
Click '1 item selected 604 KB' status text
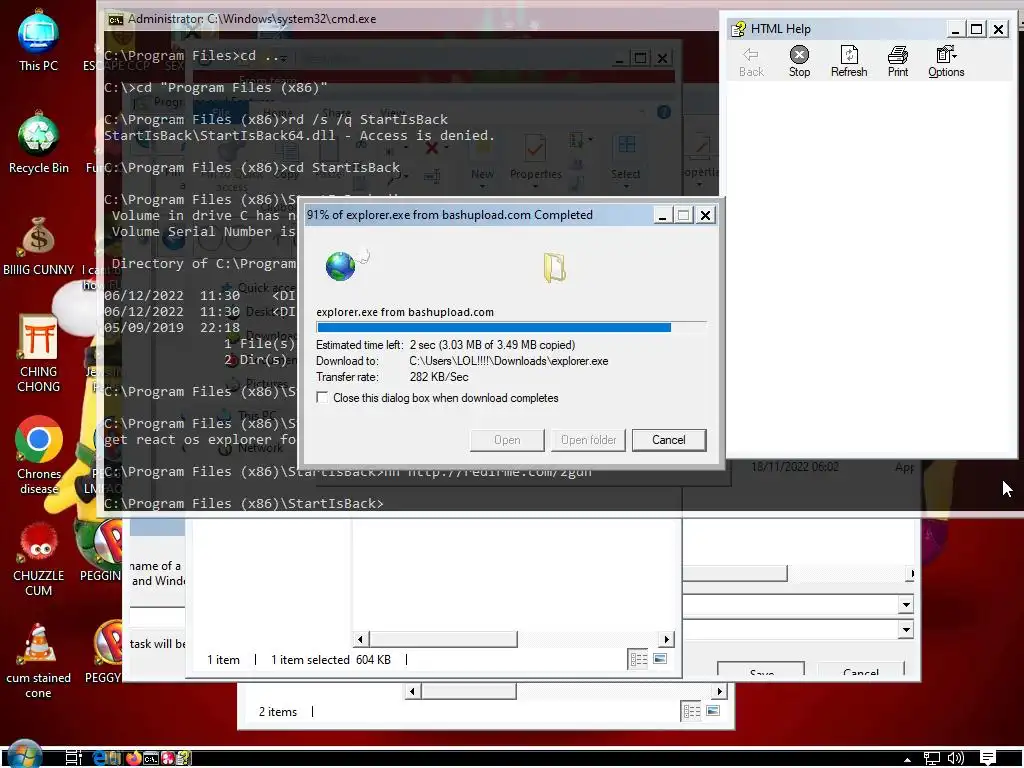pyautogui.click(x=331, y=660)
